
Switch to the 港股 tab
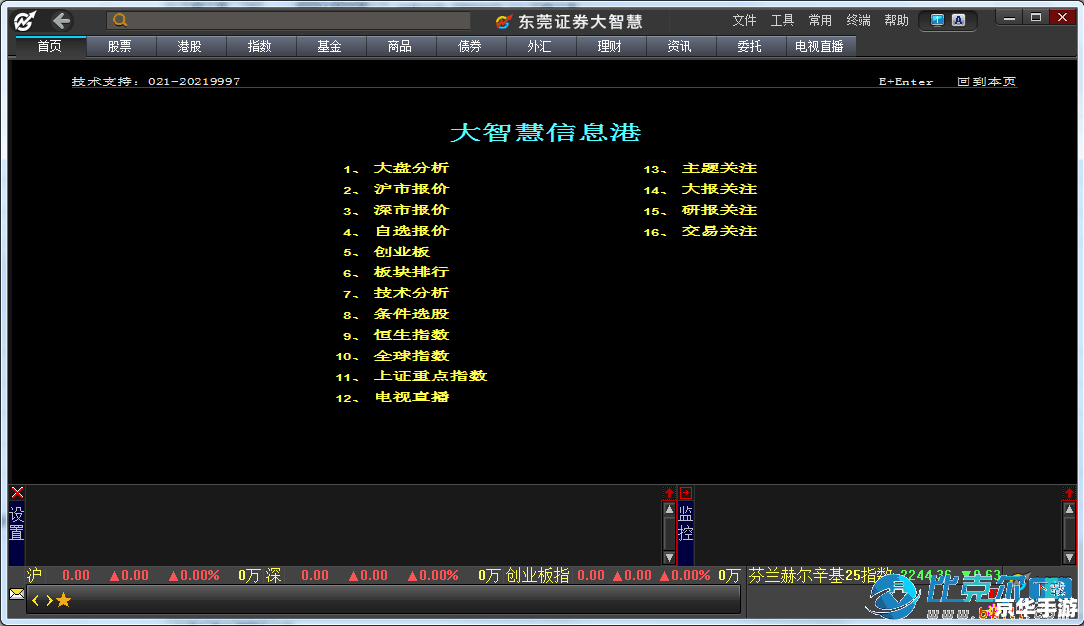(189, 46)
